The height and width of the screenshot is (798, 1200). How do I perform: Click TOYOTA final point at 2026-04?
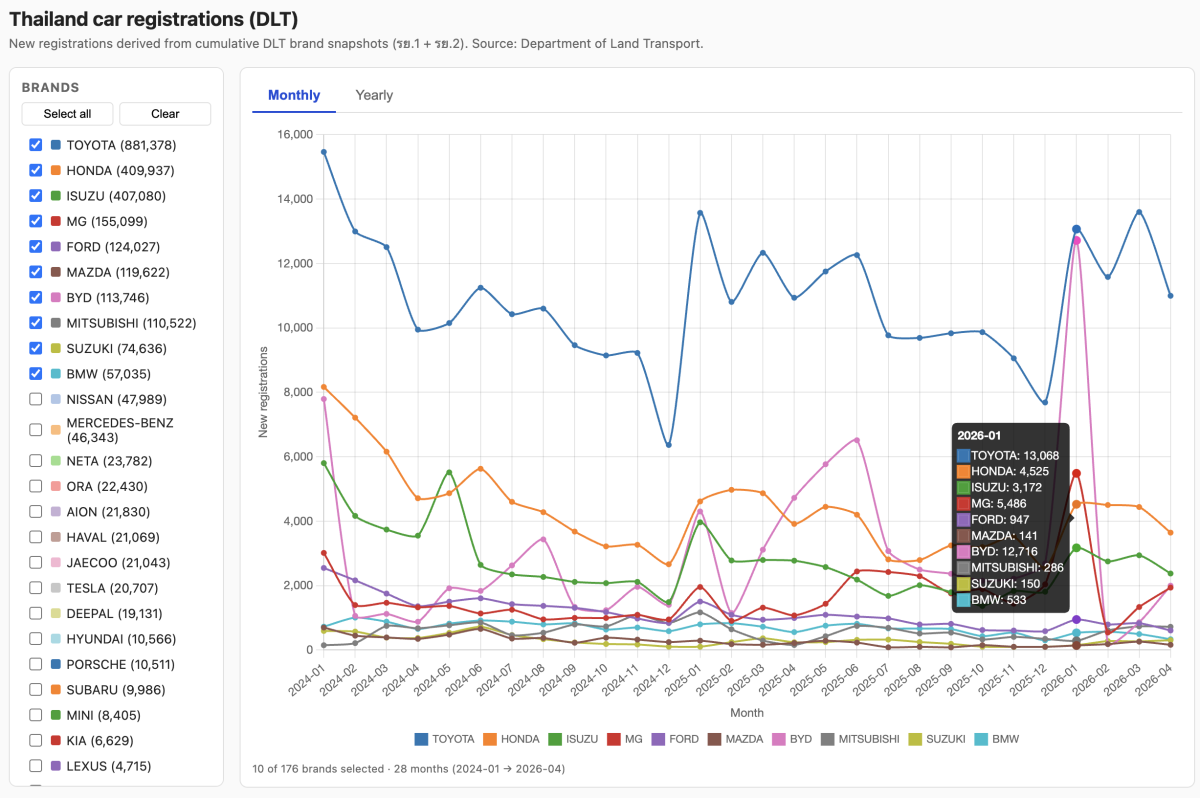tap(1170, 296)
